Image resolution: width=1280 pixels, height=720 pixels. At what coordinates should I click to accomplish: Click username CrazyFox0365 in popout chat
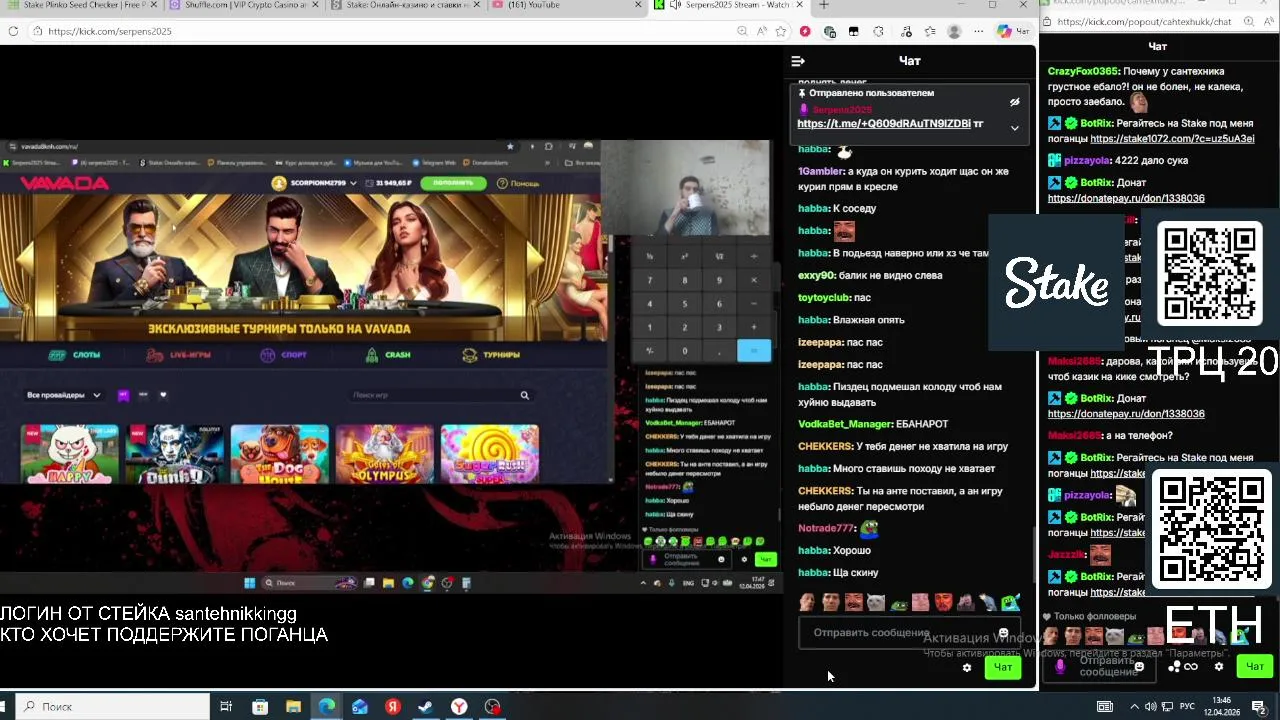pos(1082,72)
